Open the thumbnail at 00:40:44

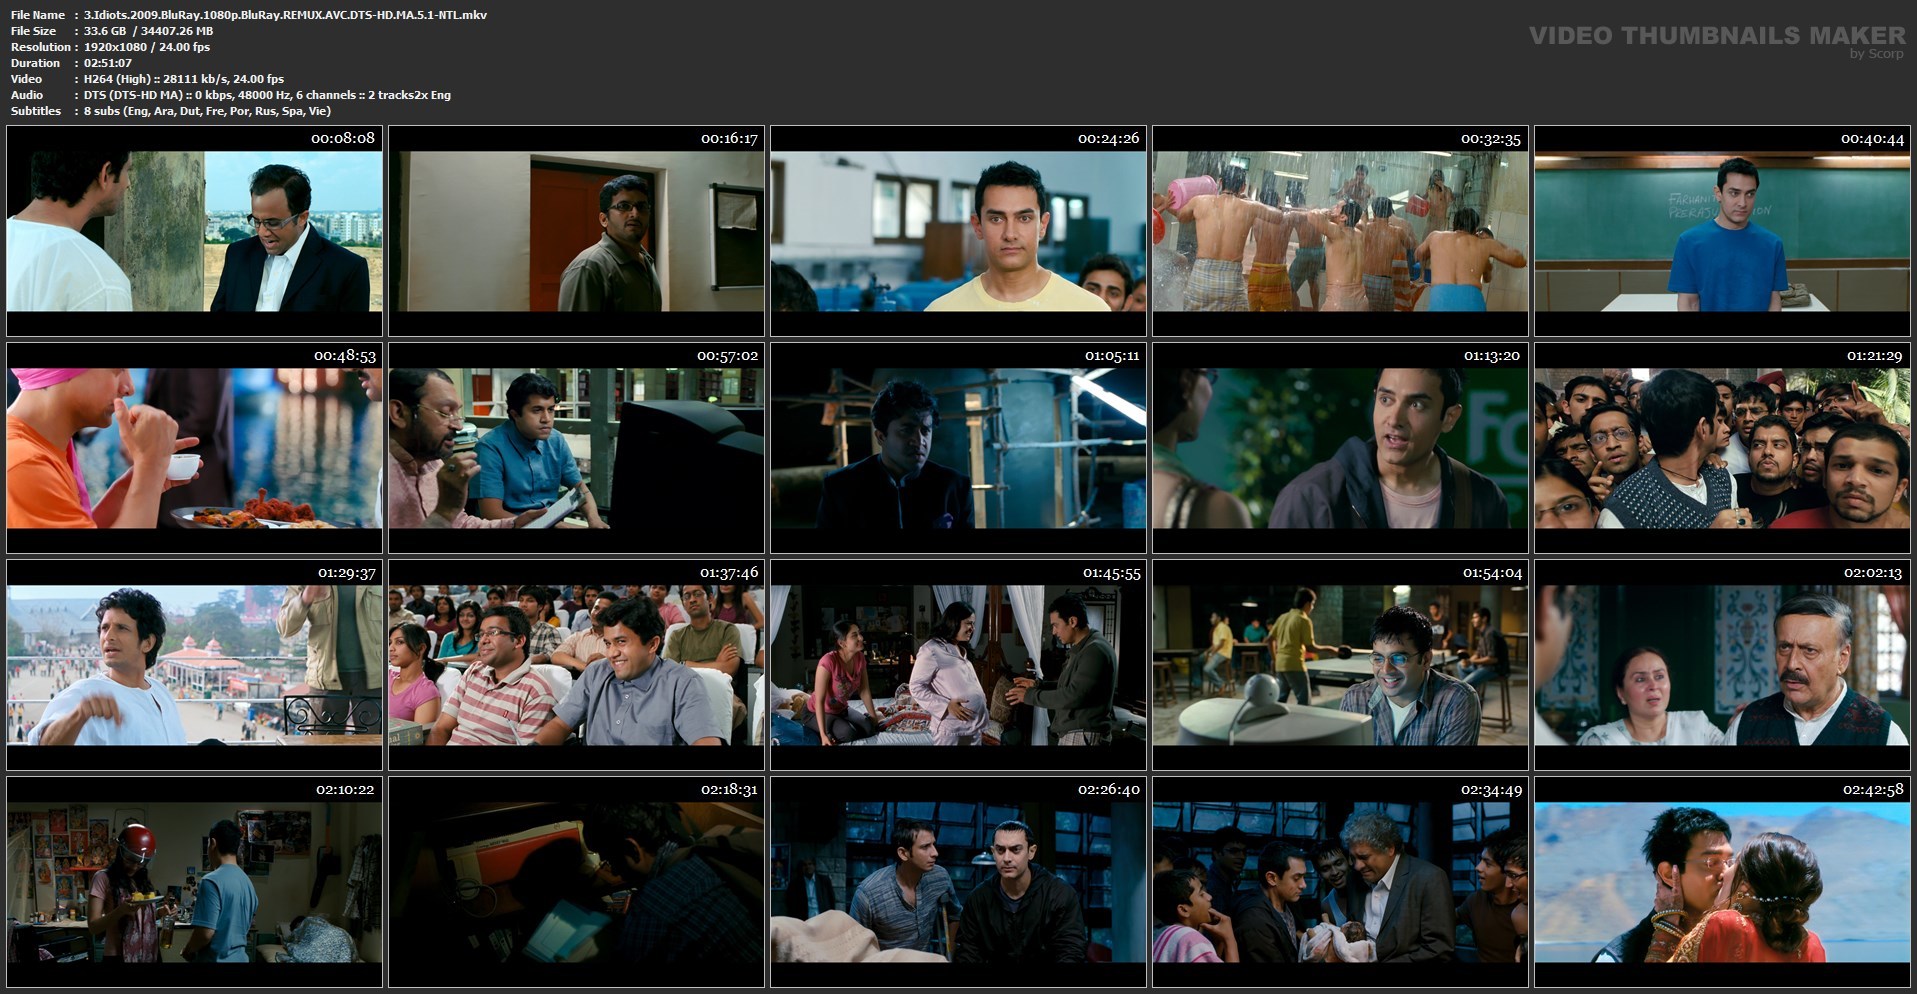[x=1722, y=231]
